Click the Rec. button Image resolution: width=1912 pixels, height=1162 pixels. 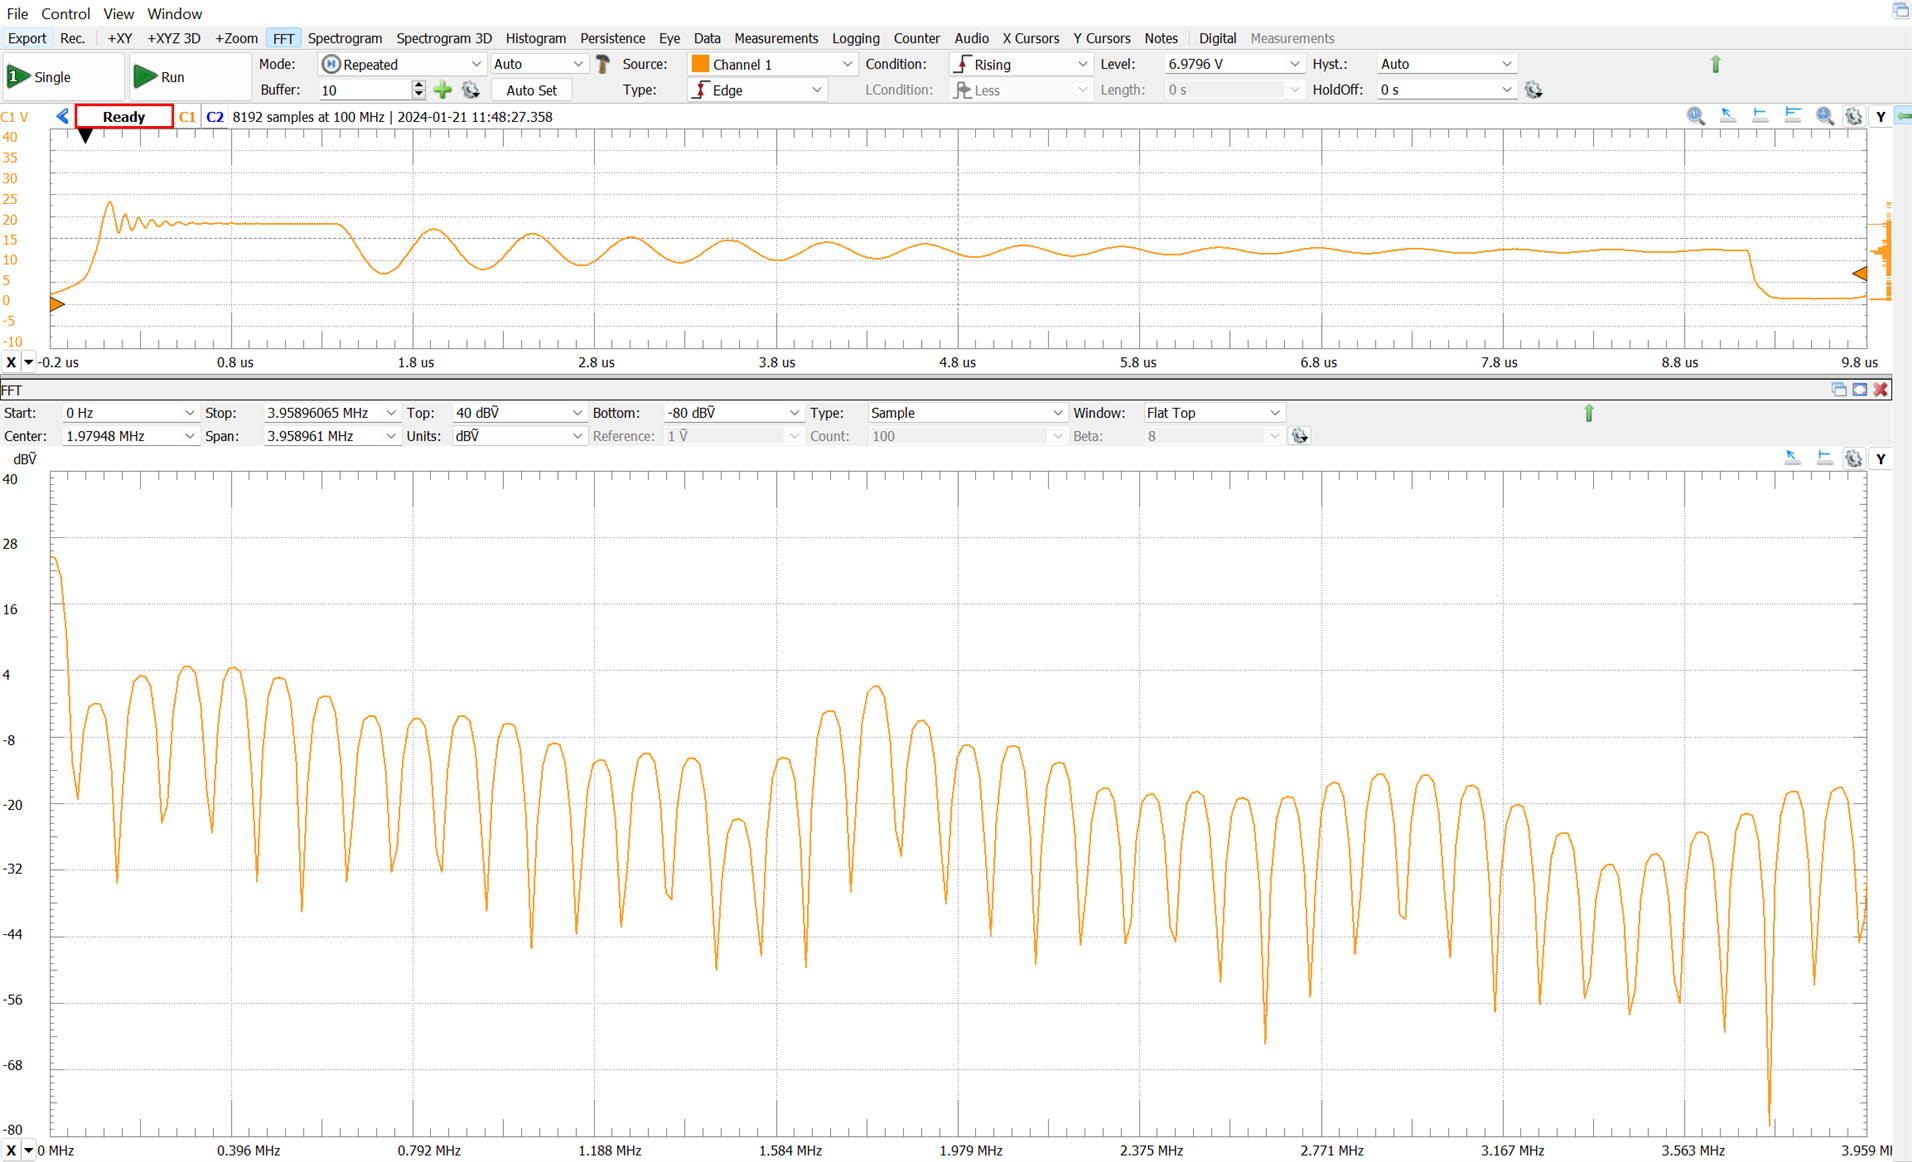coord(73,38)
